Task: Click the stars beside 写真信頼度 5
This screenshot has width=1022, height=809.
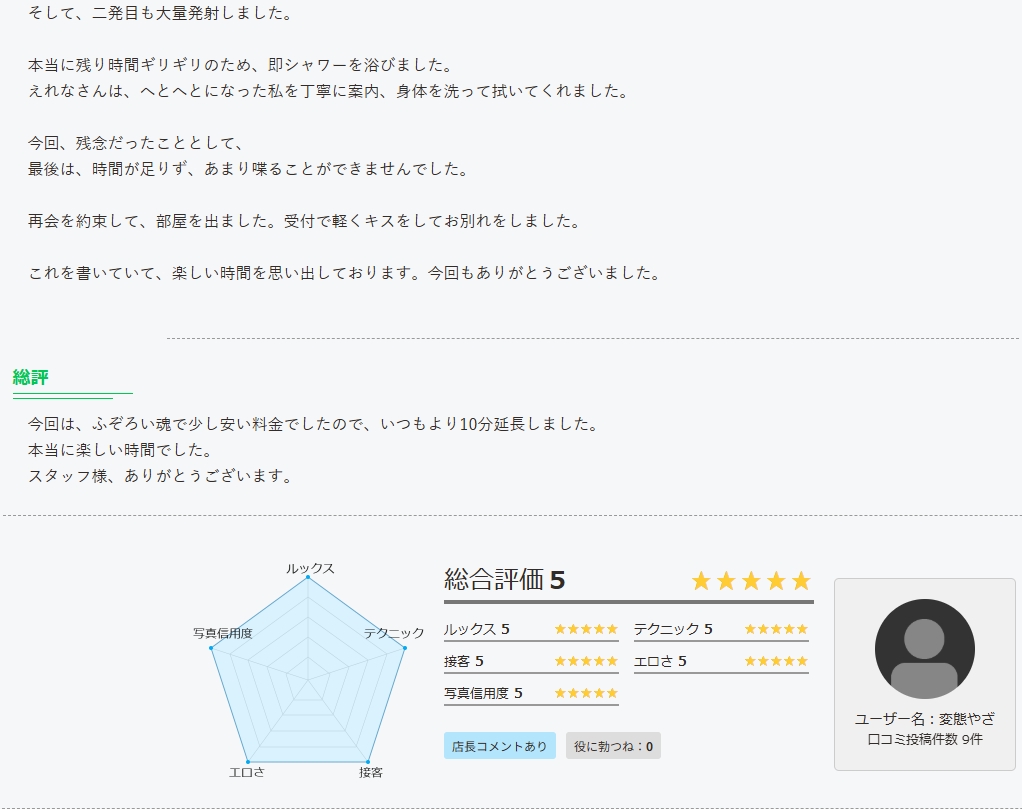Action: 586,693
